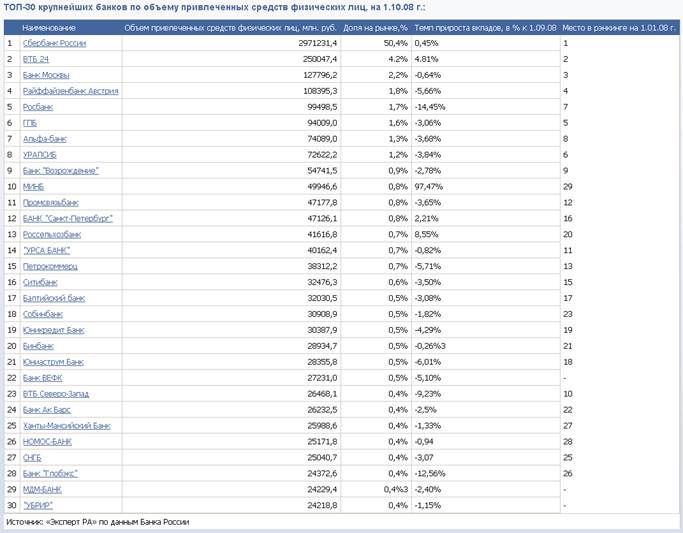Open the "УРСА БАНК" link
Viewport: 683px width, 533px height.
(x=47, y=250)
